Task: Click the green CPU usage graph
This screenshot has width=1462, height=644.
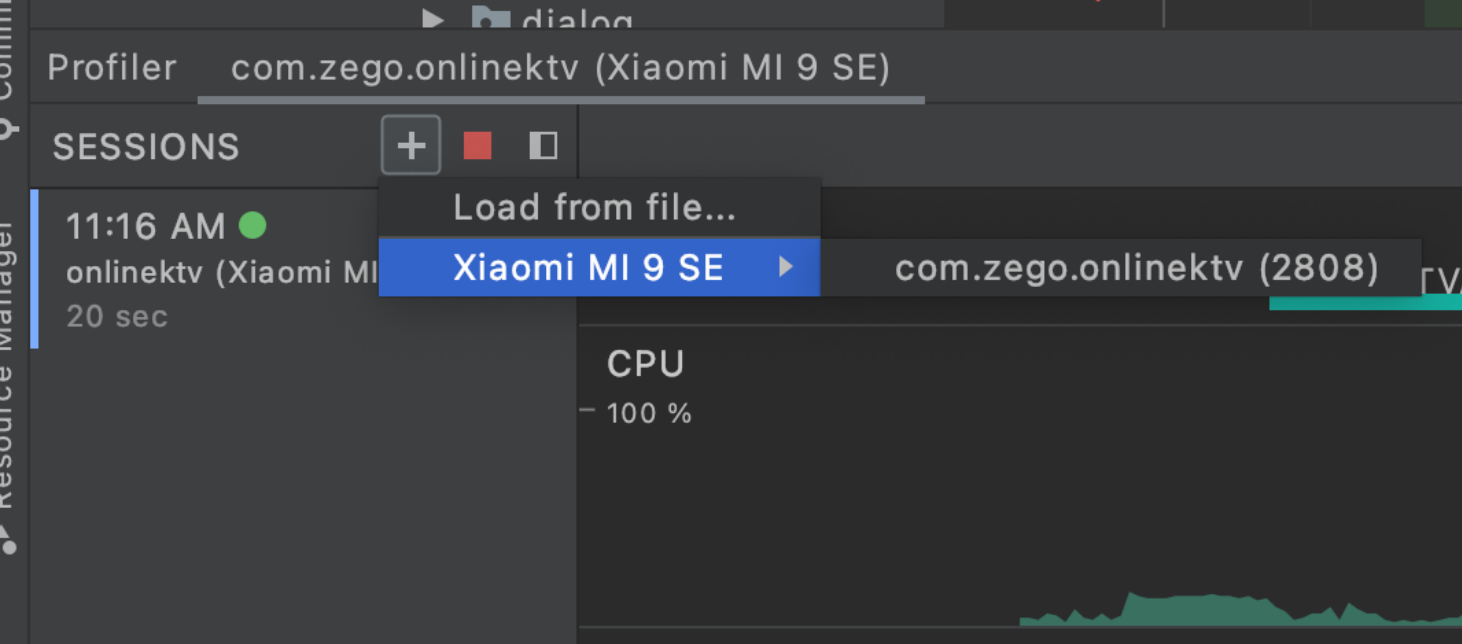Action: 1240,610
